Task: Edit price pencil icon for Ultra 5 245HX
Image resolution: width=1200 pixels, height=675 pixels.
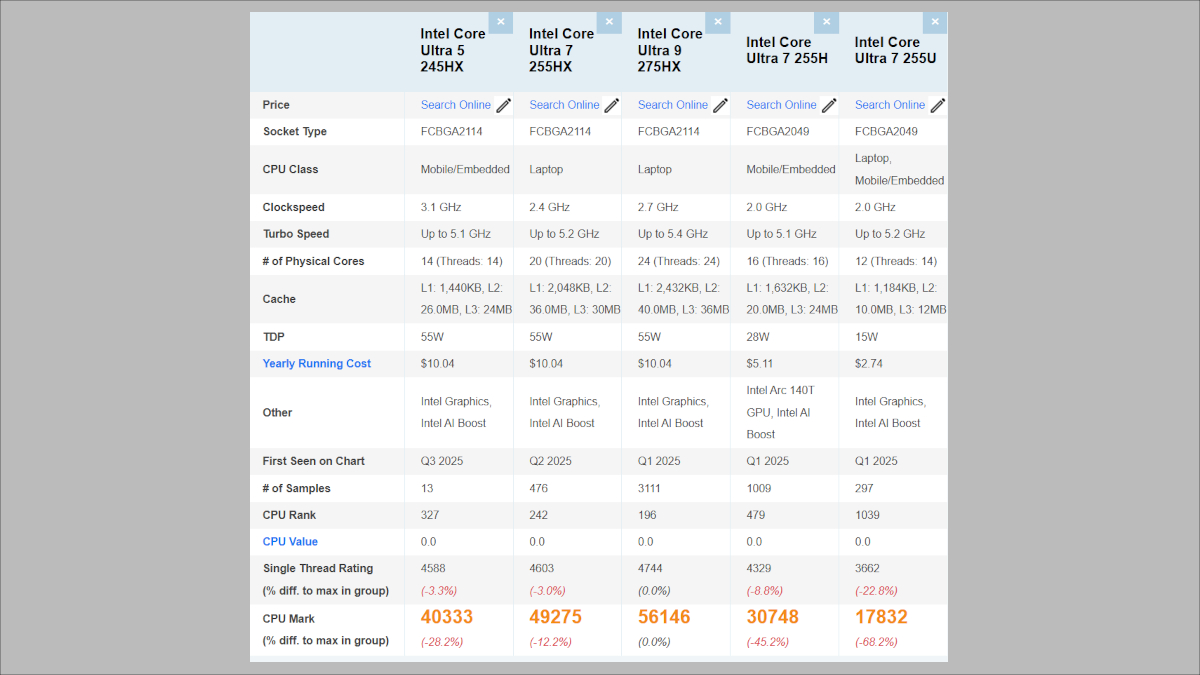Action: pyautogui.click(x=504, y=105)
